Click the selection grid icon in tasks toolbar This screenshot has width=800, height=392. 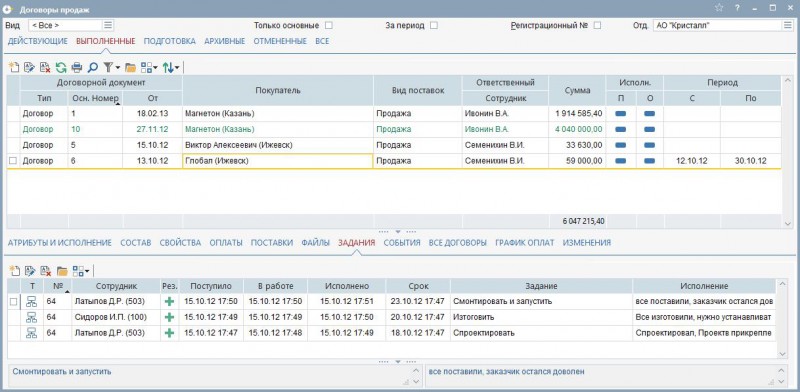pos(78,271)
